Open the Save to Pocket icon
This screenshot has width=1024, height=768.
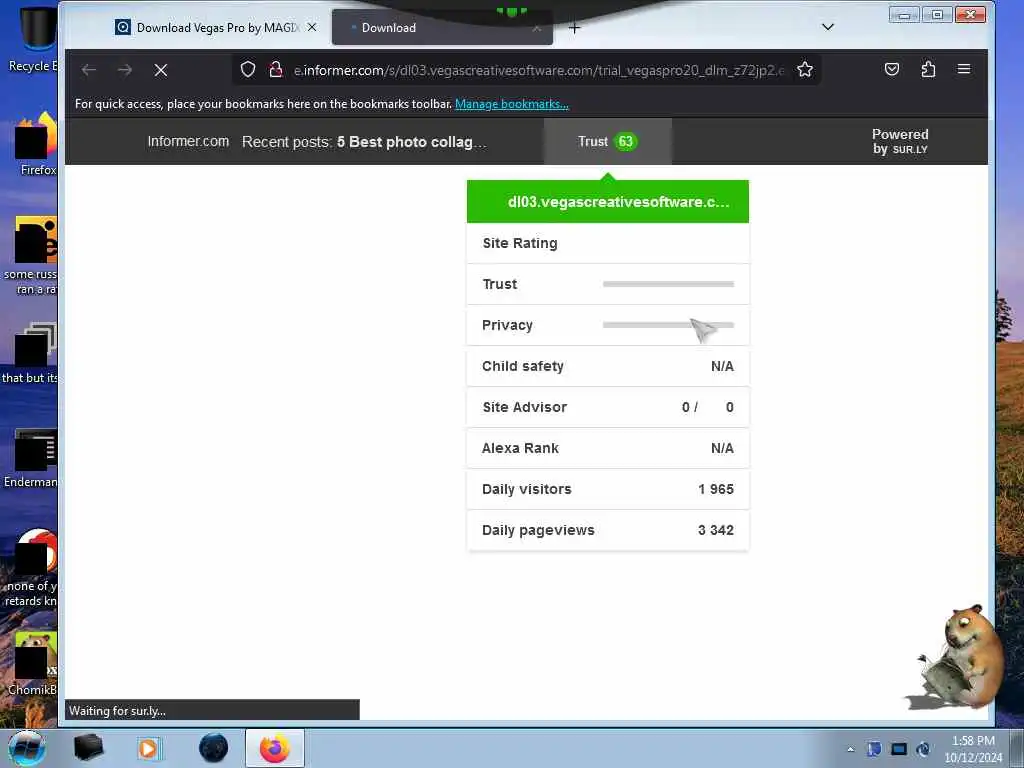click(892, 69)
